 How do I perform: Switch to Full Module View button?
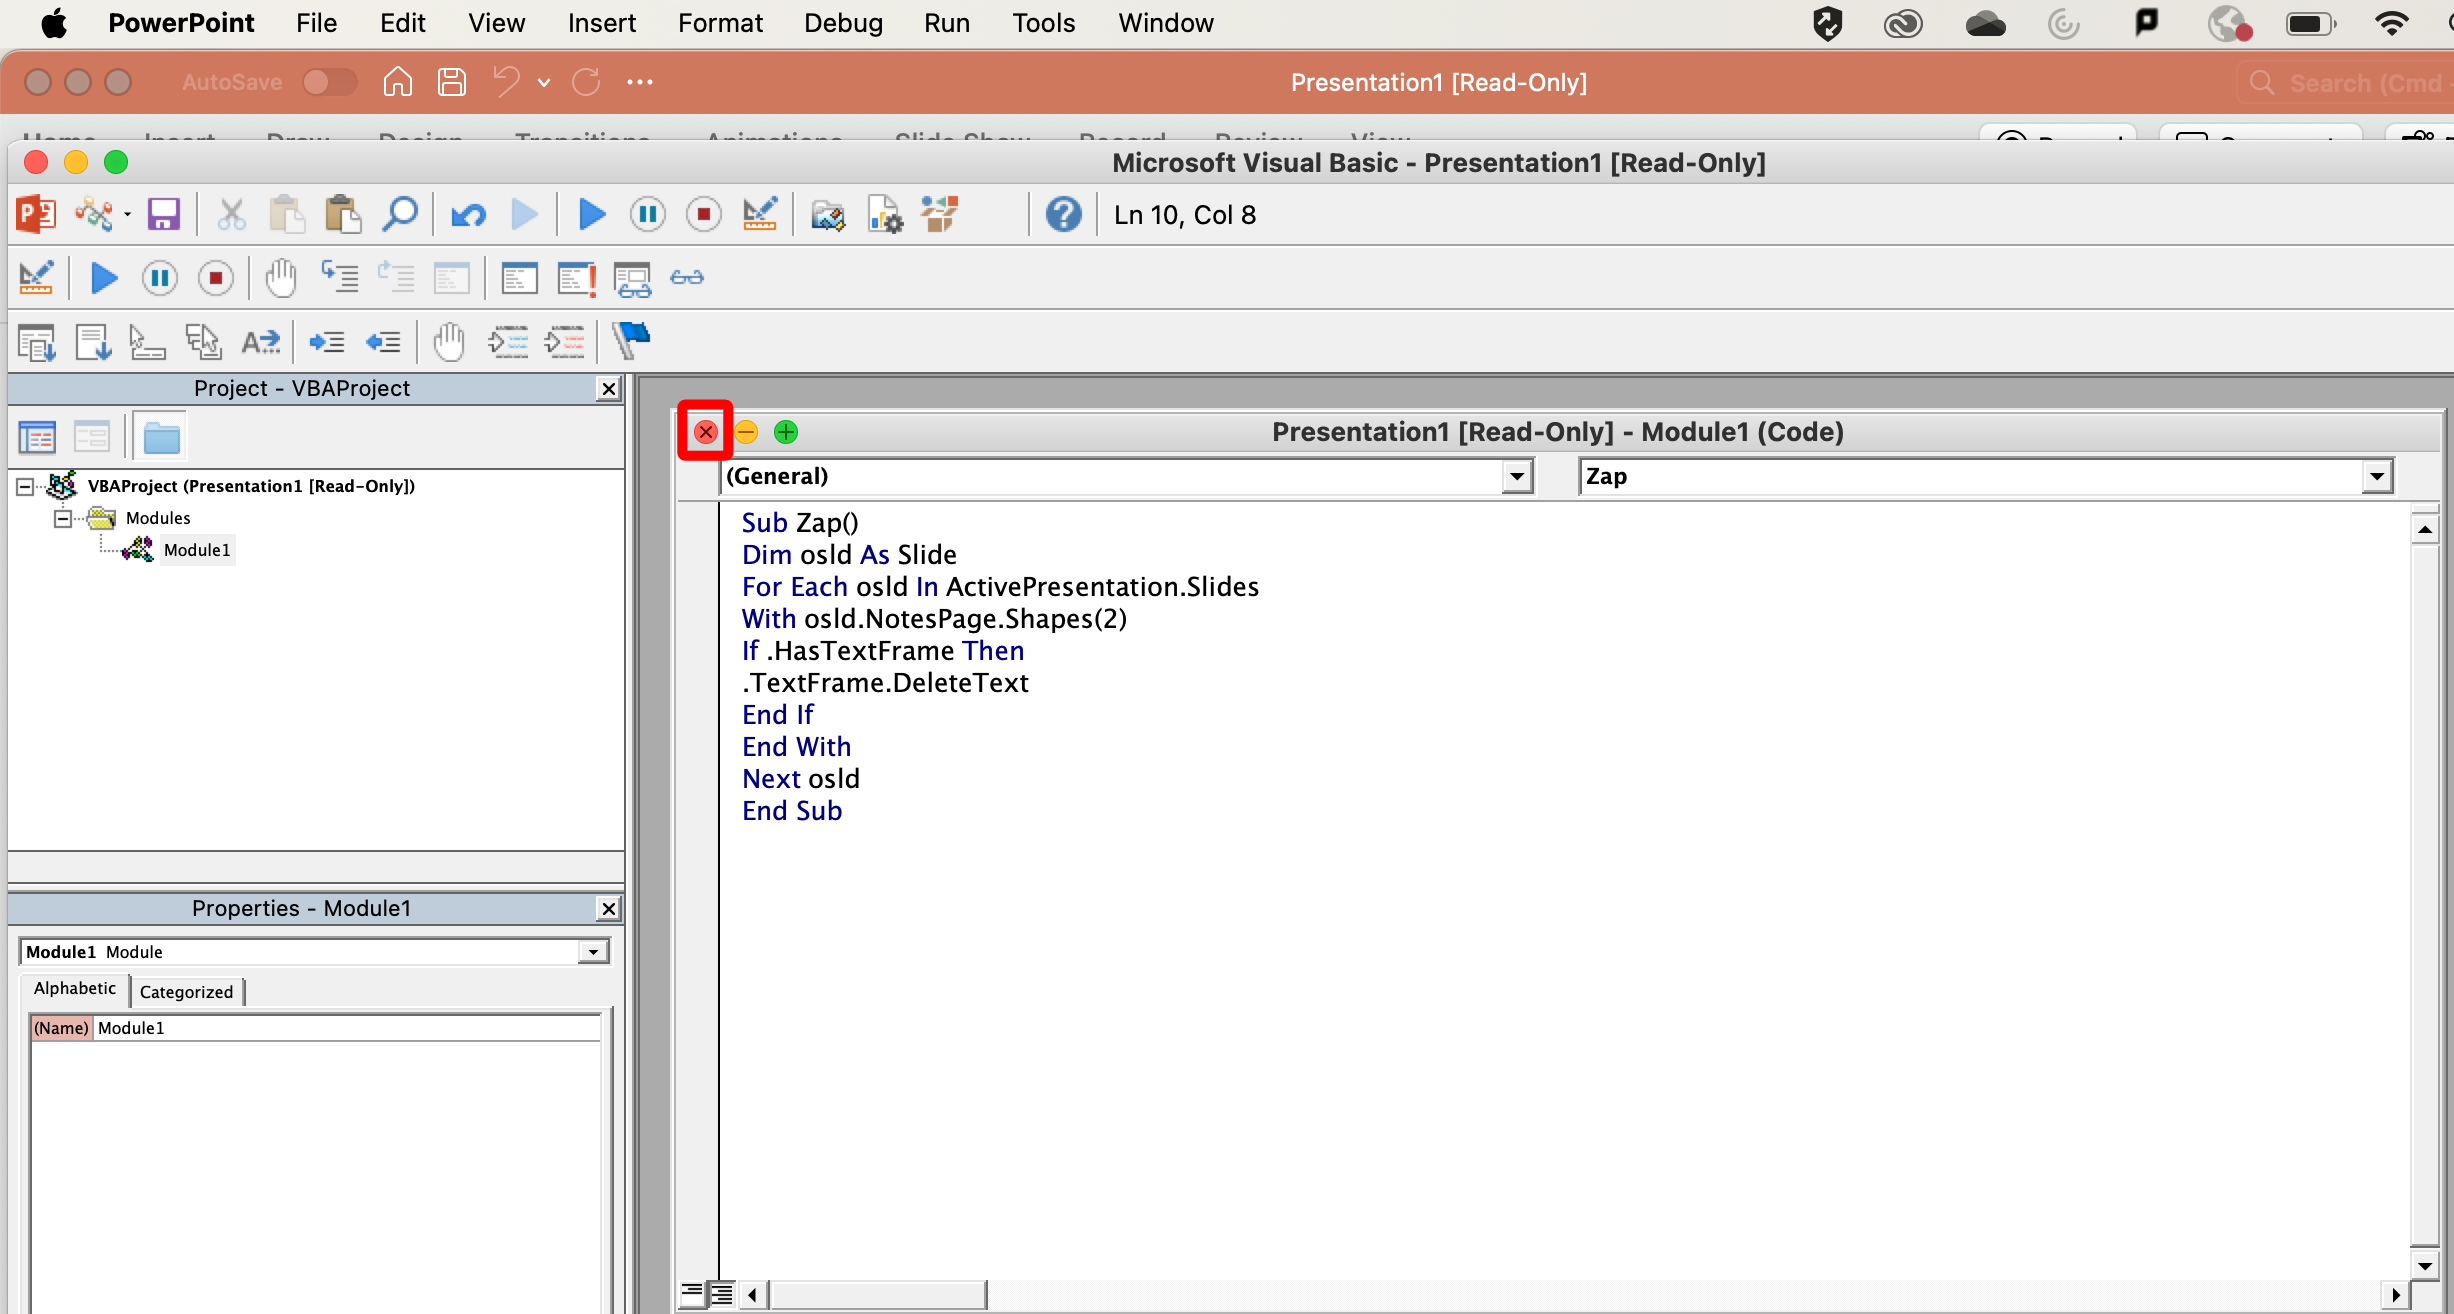[722, 1294]
